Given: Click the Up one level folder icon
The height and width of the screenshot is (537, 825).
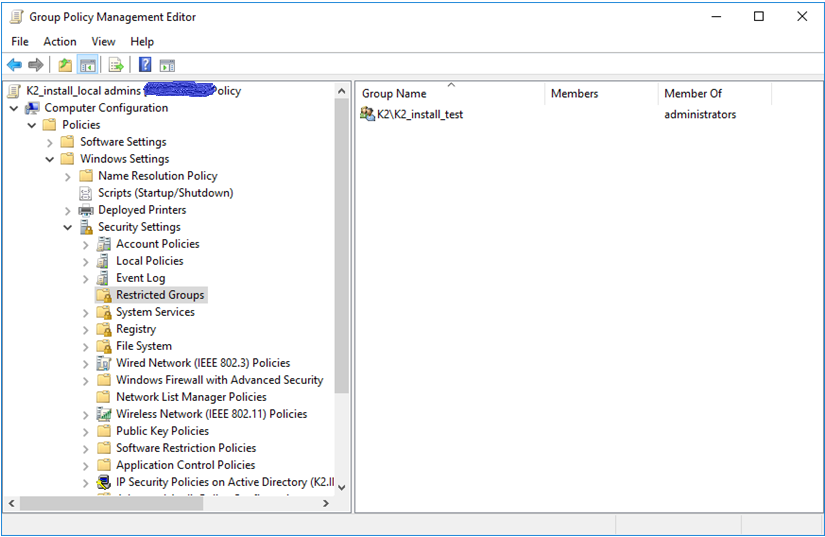Looking at the screenshot, I should pyautogui.click(x=65, y=65).
